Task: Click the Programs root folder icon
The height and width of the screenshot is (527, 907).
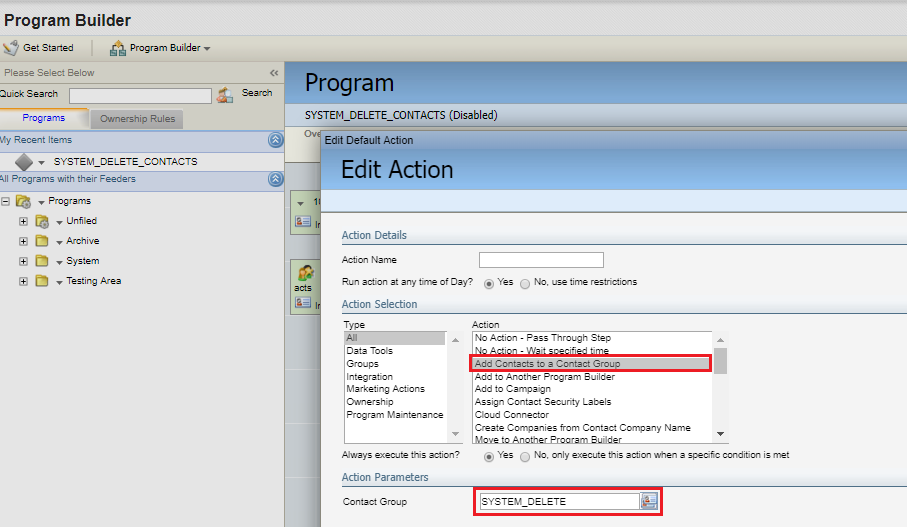Action: 23,201
